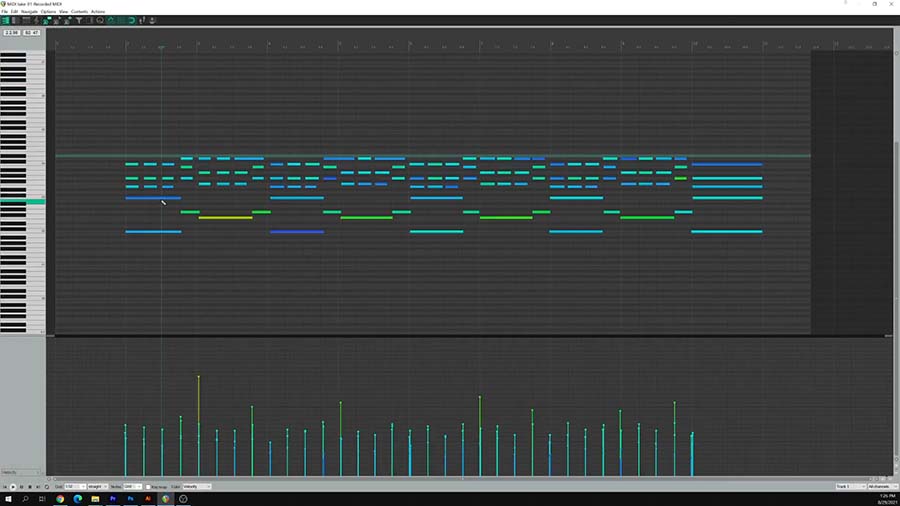Open Google Chrome from the taskbar
Viewport: 900px width, 506px height.
pyautogui.click(x=60, y=499)
